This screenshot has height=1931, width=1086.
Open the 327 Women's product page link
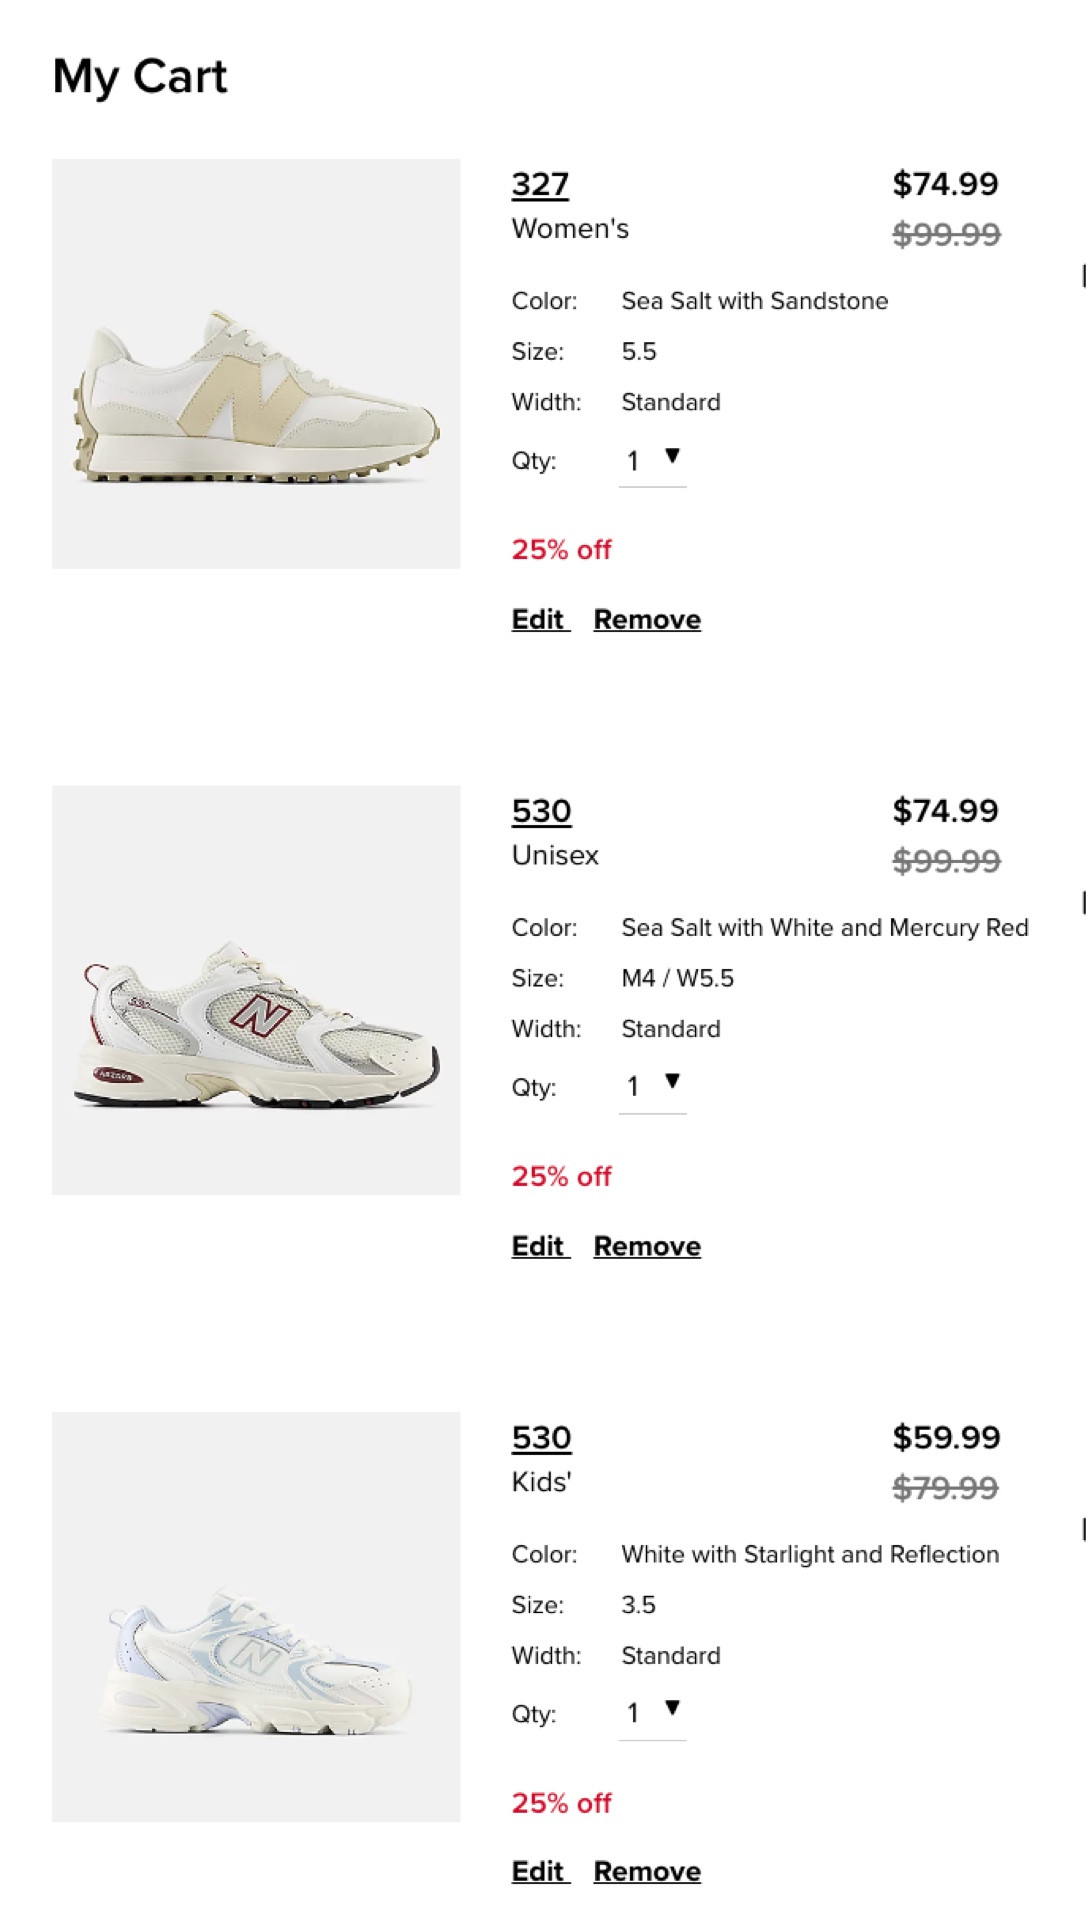click(x=540, y=183)
